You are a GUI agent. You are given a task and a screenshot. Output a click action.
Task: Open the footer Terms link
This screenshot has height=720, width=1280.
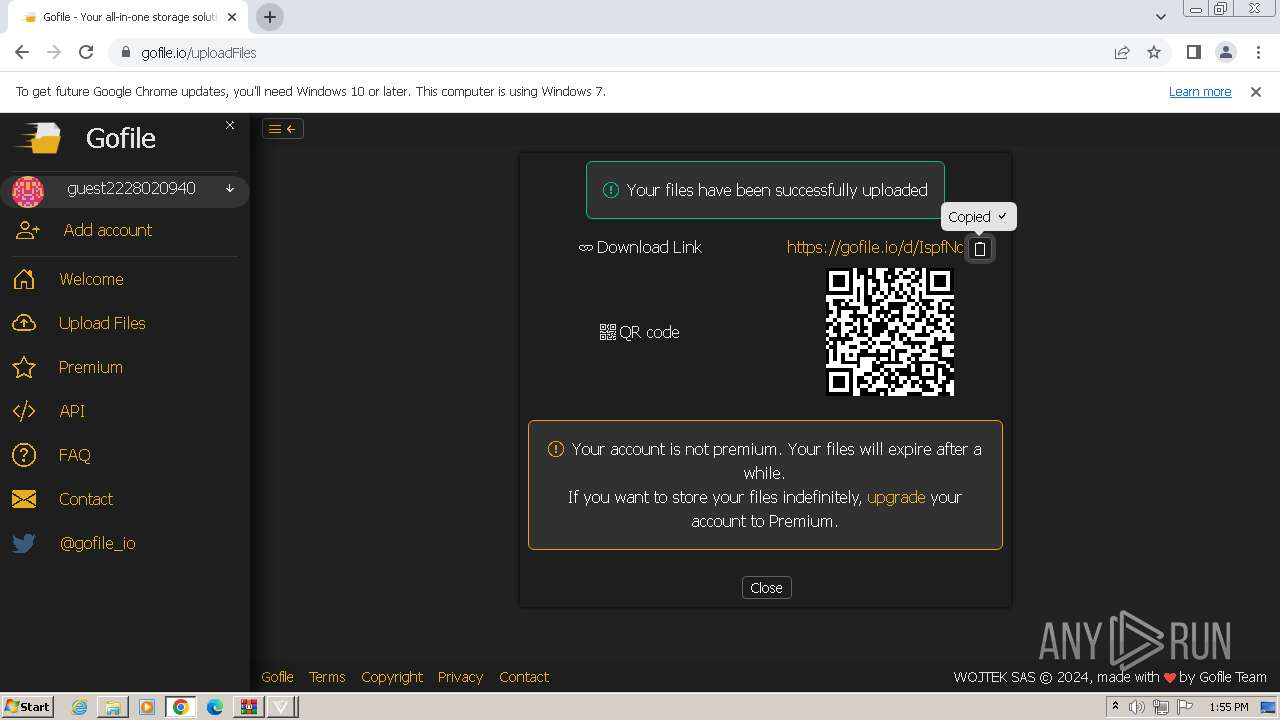327,677
